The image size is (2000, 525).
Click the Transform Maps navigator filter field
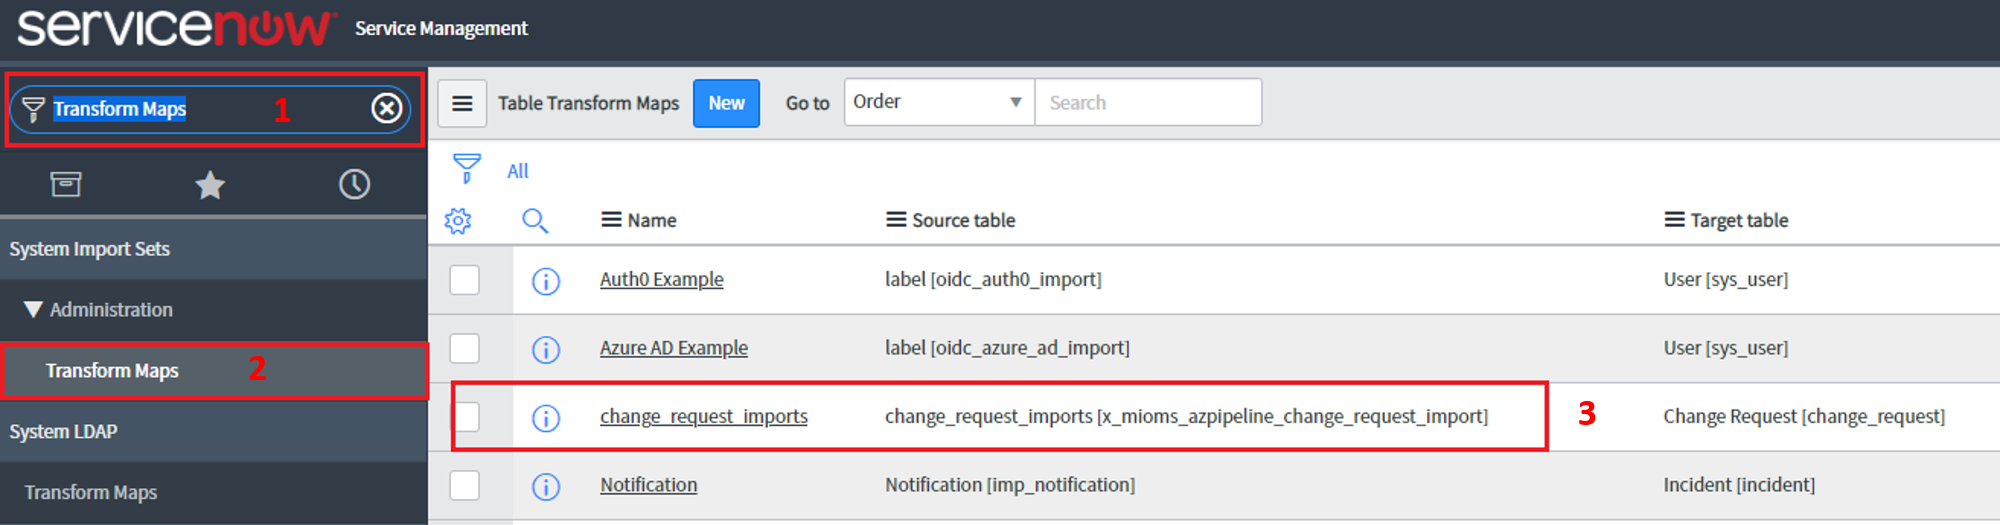(x=210, y=109)
